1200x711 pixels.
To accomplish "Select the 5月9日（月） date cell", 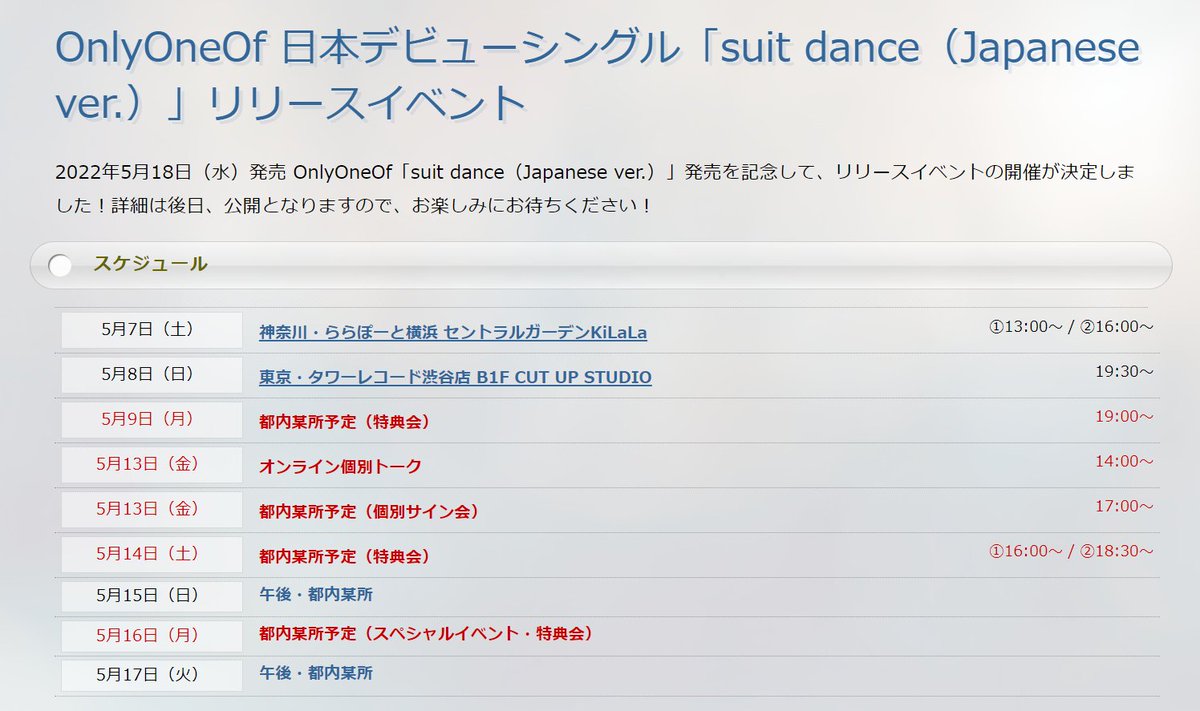I will (x=152, y=420).
